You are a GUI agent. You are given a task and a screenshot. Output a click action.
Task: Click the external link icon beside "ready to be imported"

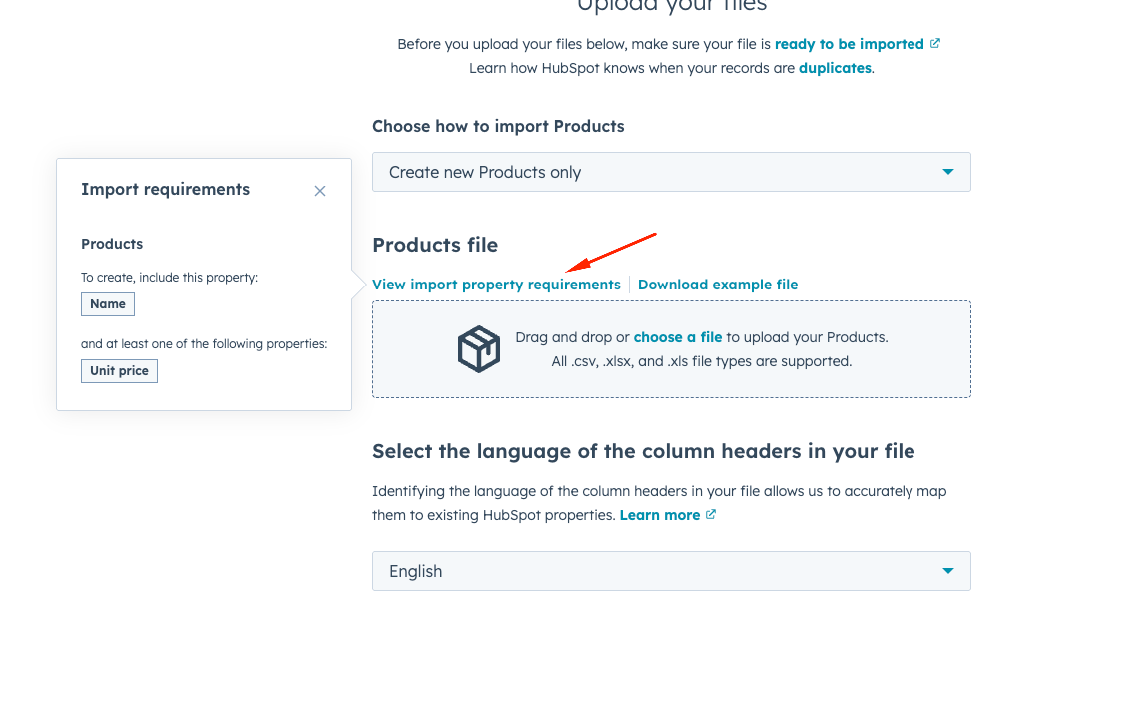(x=935, y=44)
